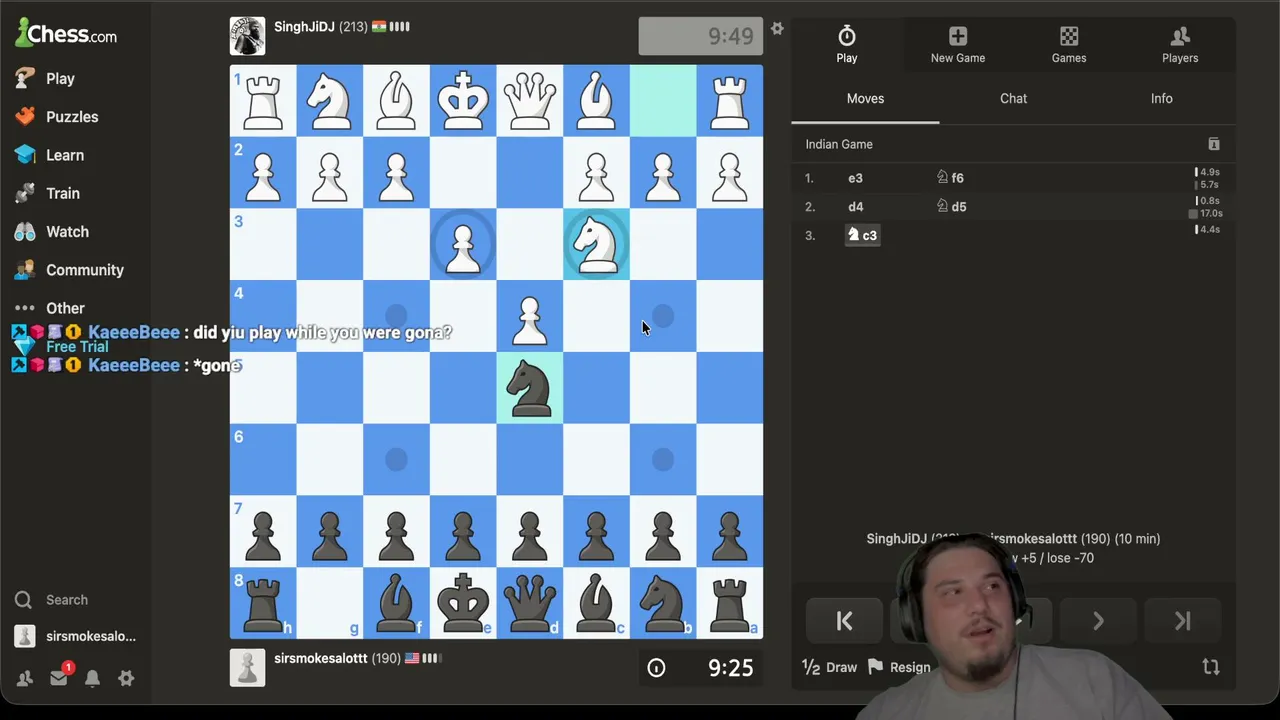The height and width of the screenshot is (720, 1280).
Task: Move the knight to the f6 dot
Action: (396, 460)
